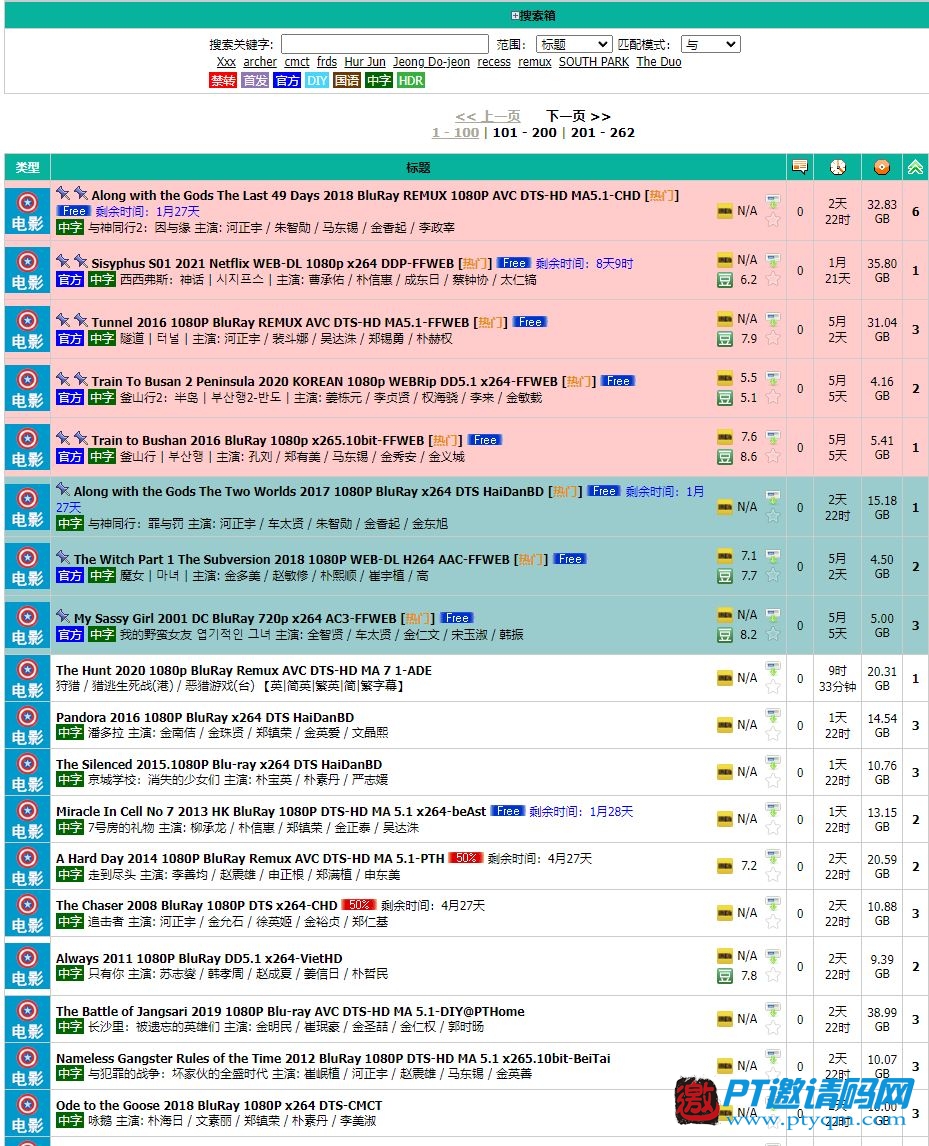Bookmark Sisyphus S01 with its star
The image size is (929, 1146).
coord(773,279)
